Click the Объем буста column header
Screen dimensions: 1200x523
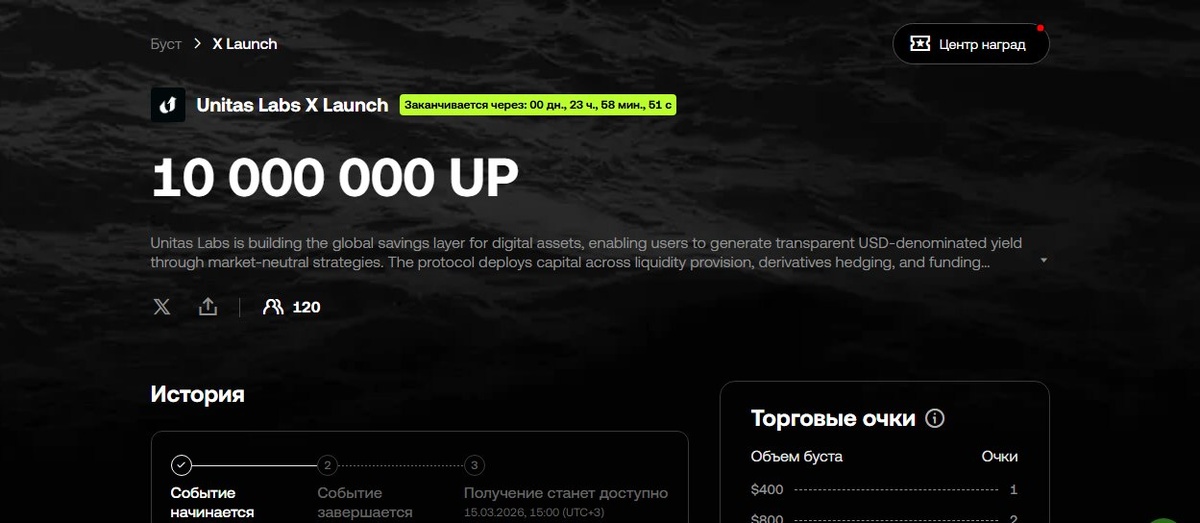pos(797,456)
